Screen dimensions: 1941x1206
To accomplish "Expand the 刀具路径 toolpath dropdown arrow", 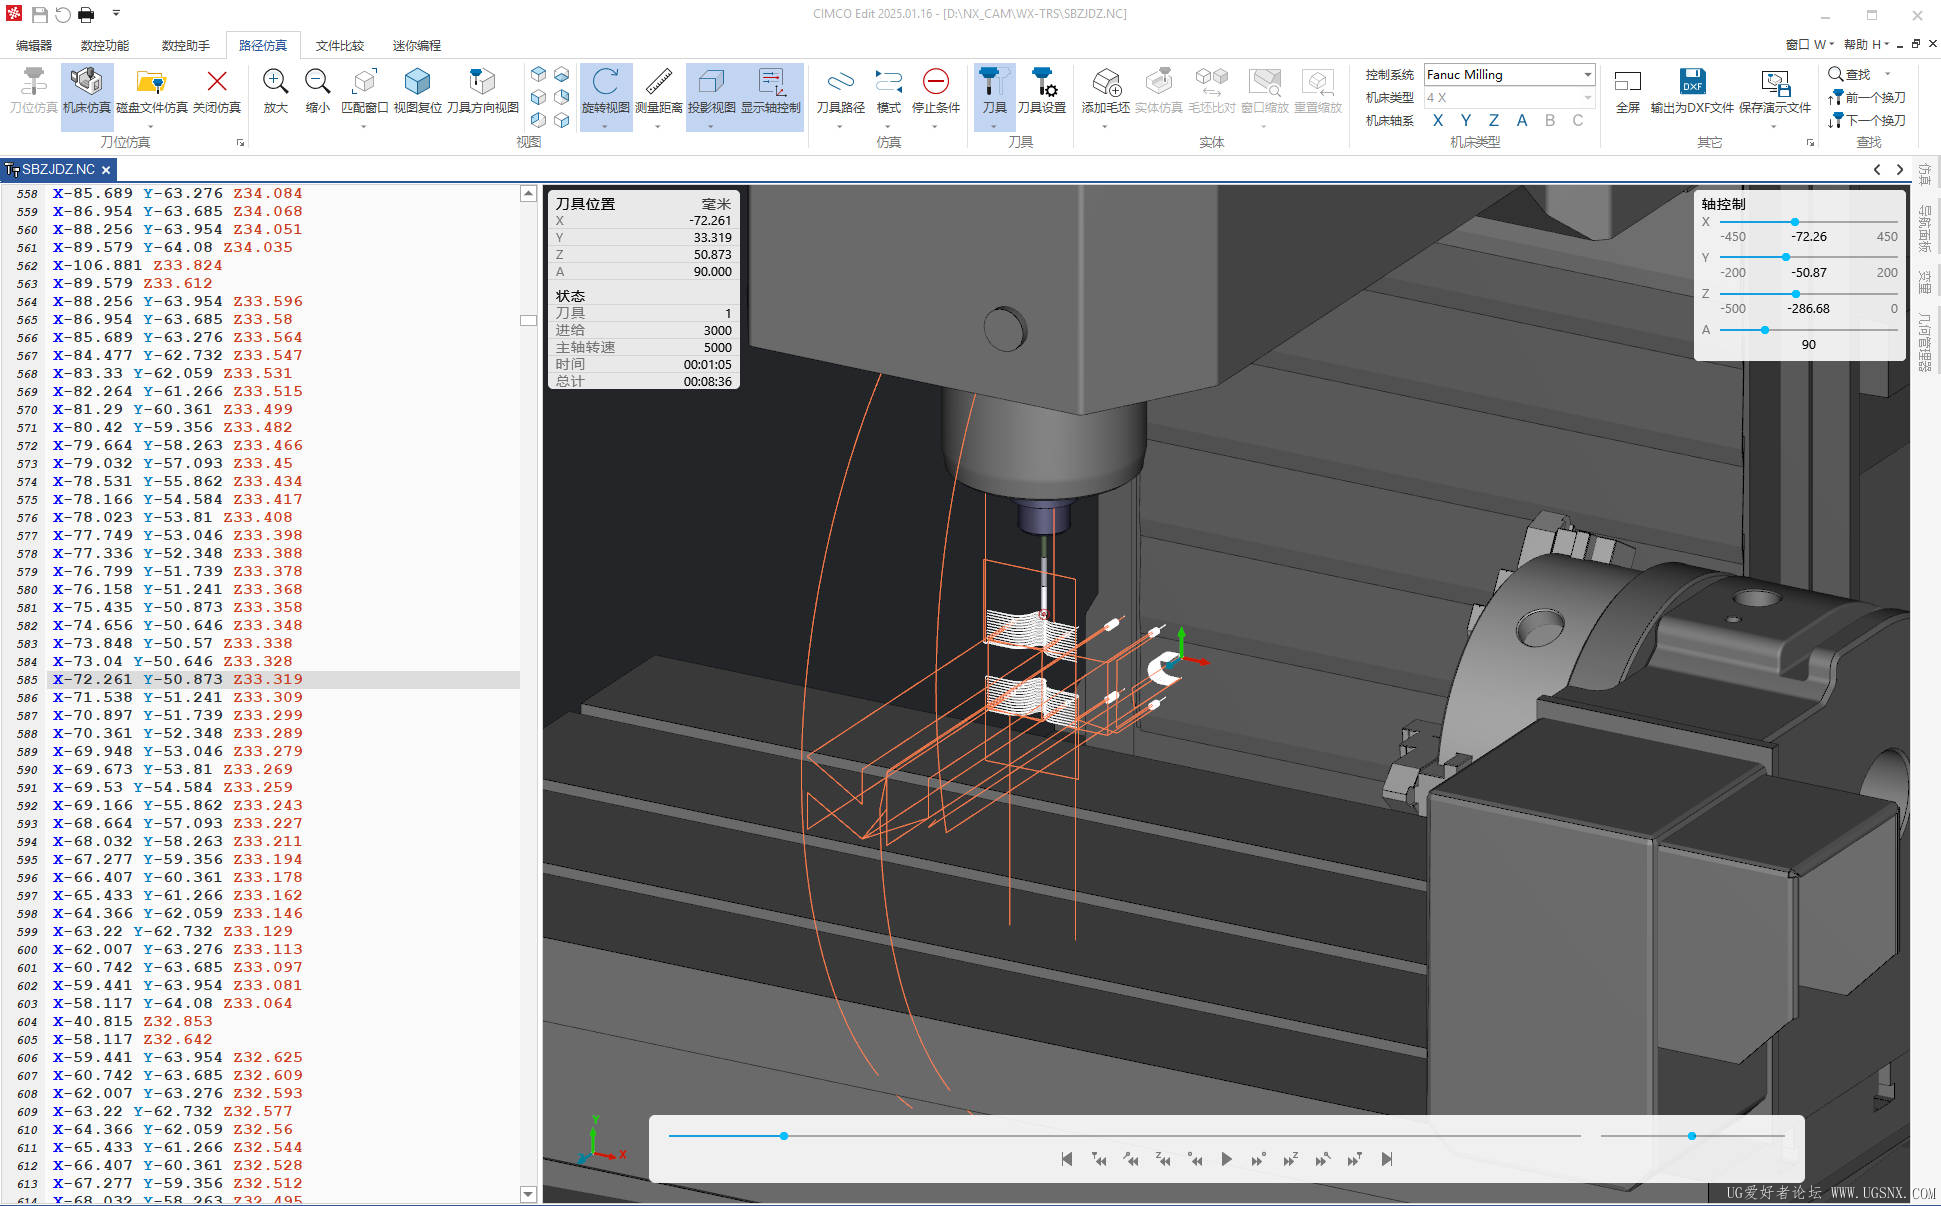I will pos(840,127).
